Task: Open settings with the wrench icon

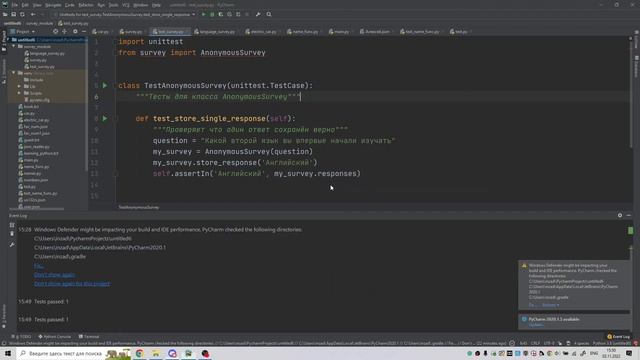Action: click(258, 14)
